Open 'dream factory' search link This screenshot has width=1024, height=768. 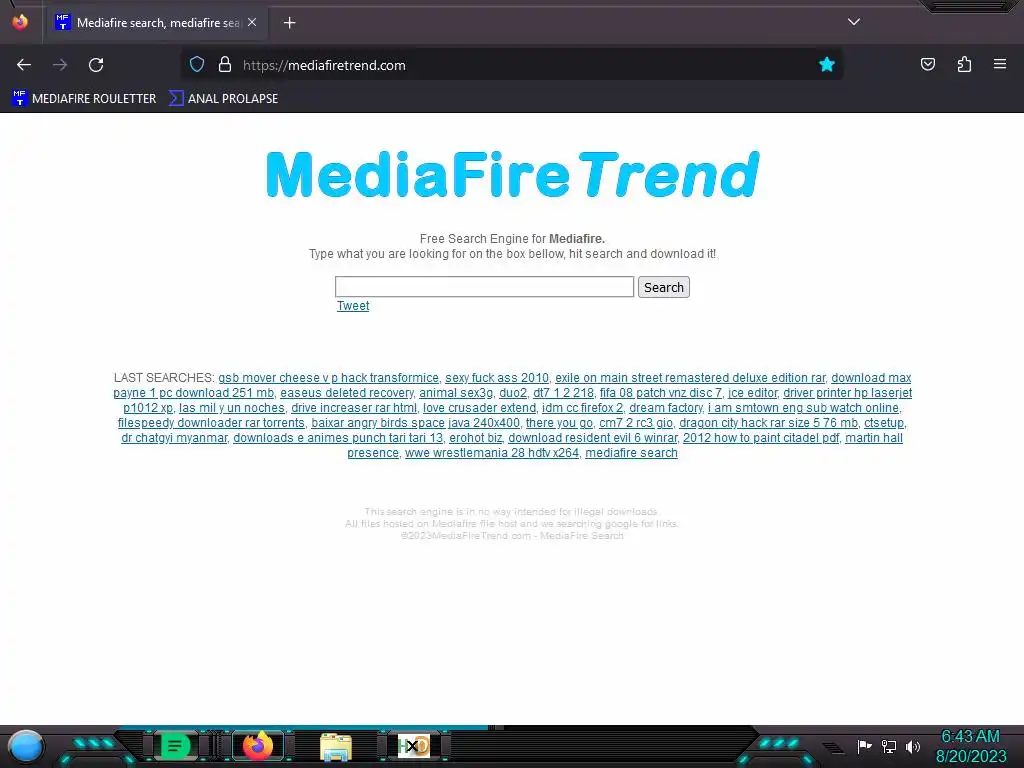(x=665, y=408)
